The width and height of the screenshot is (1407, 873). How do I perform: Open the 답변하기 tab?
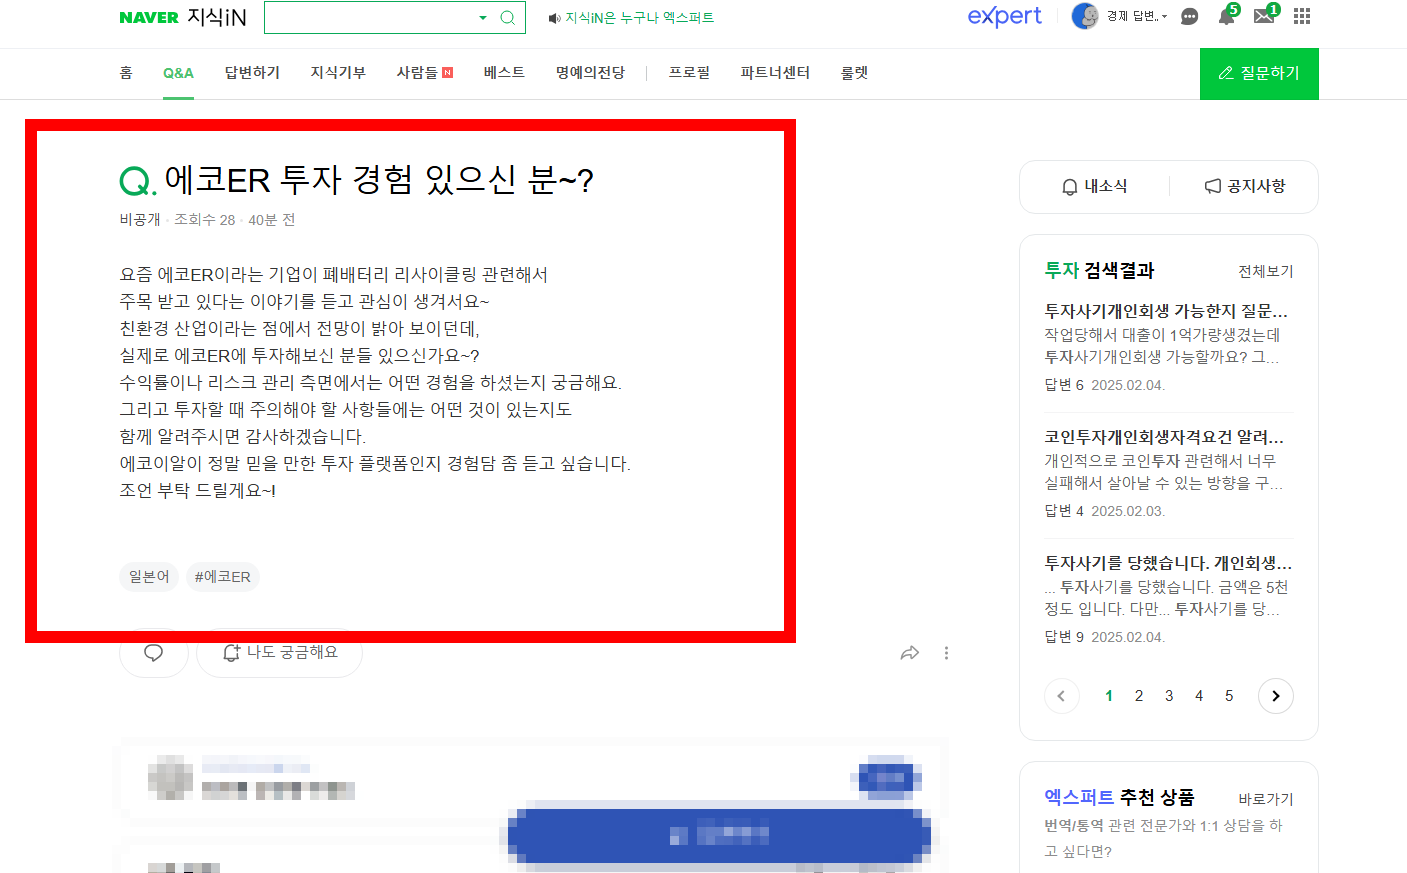pos(252,73)
